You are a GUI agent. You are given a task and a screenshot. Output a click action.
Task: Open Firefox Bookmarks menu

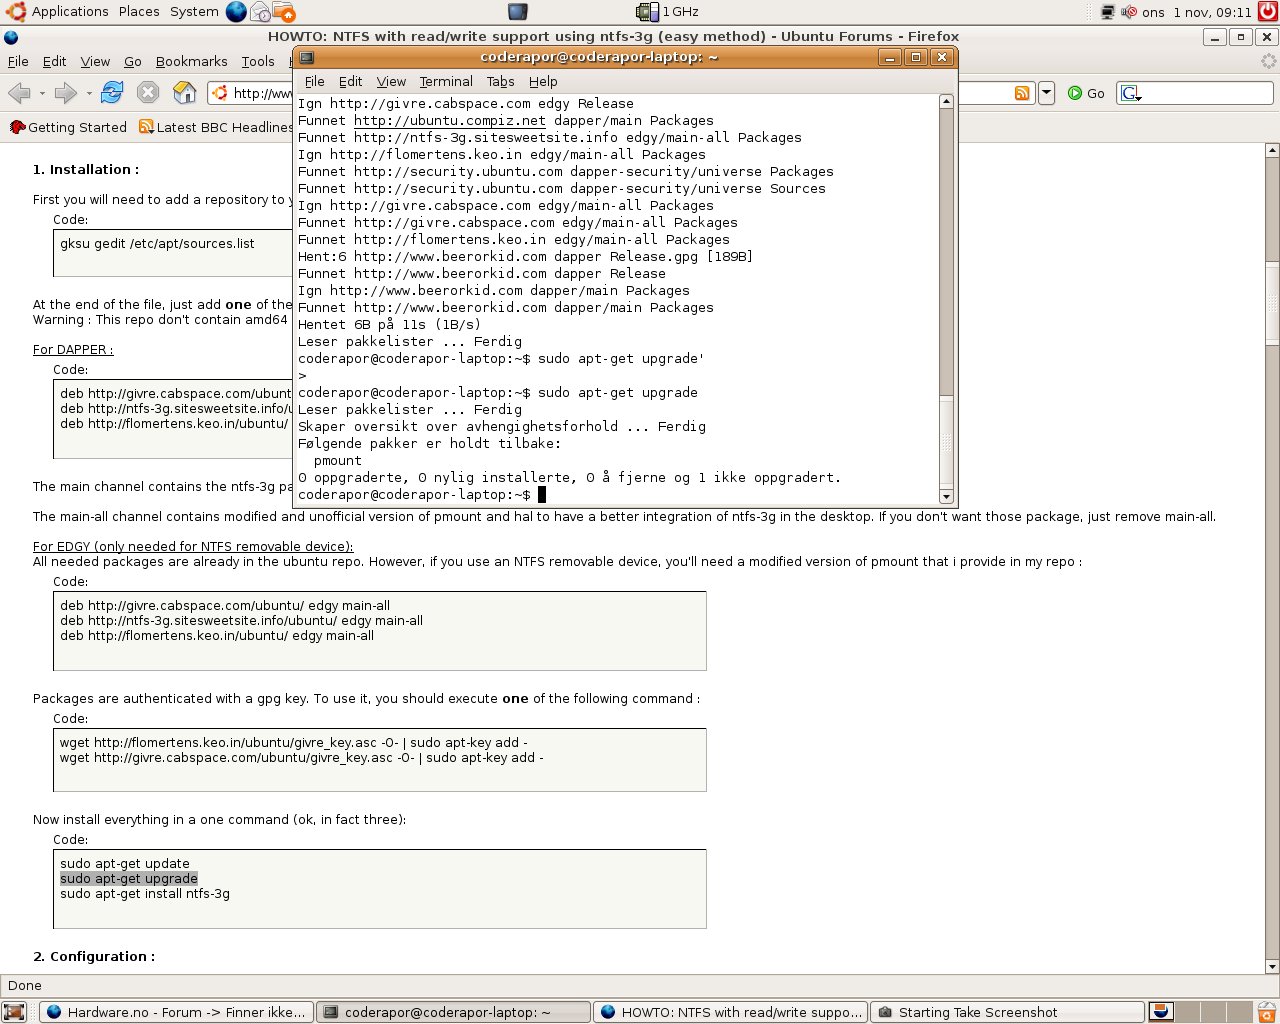[x=191, y=61]
